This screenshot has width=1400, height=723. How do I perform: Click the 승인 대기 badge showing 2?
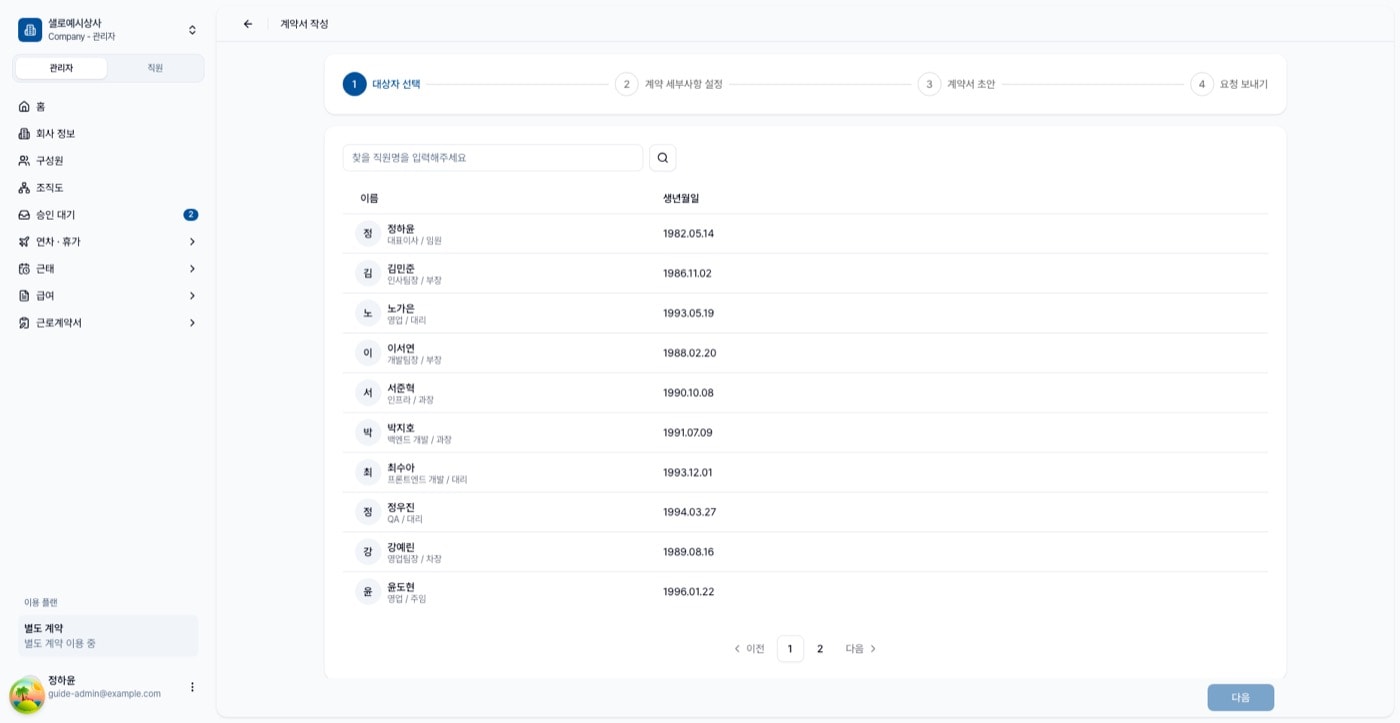(x=191, y=214)
